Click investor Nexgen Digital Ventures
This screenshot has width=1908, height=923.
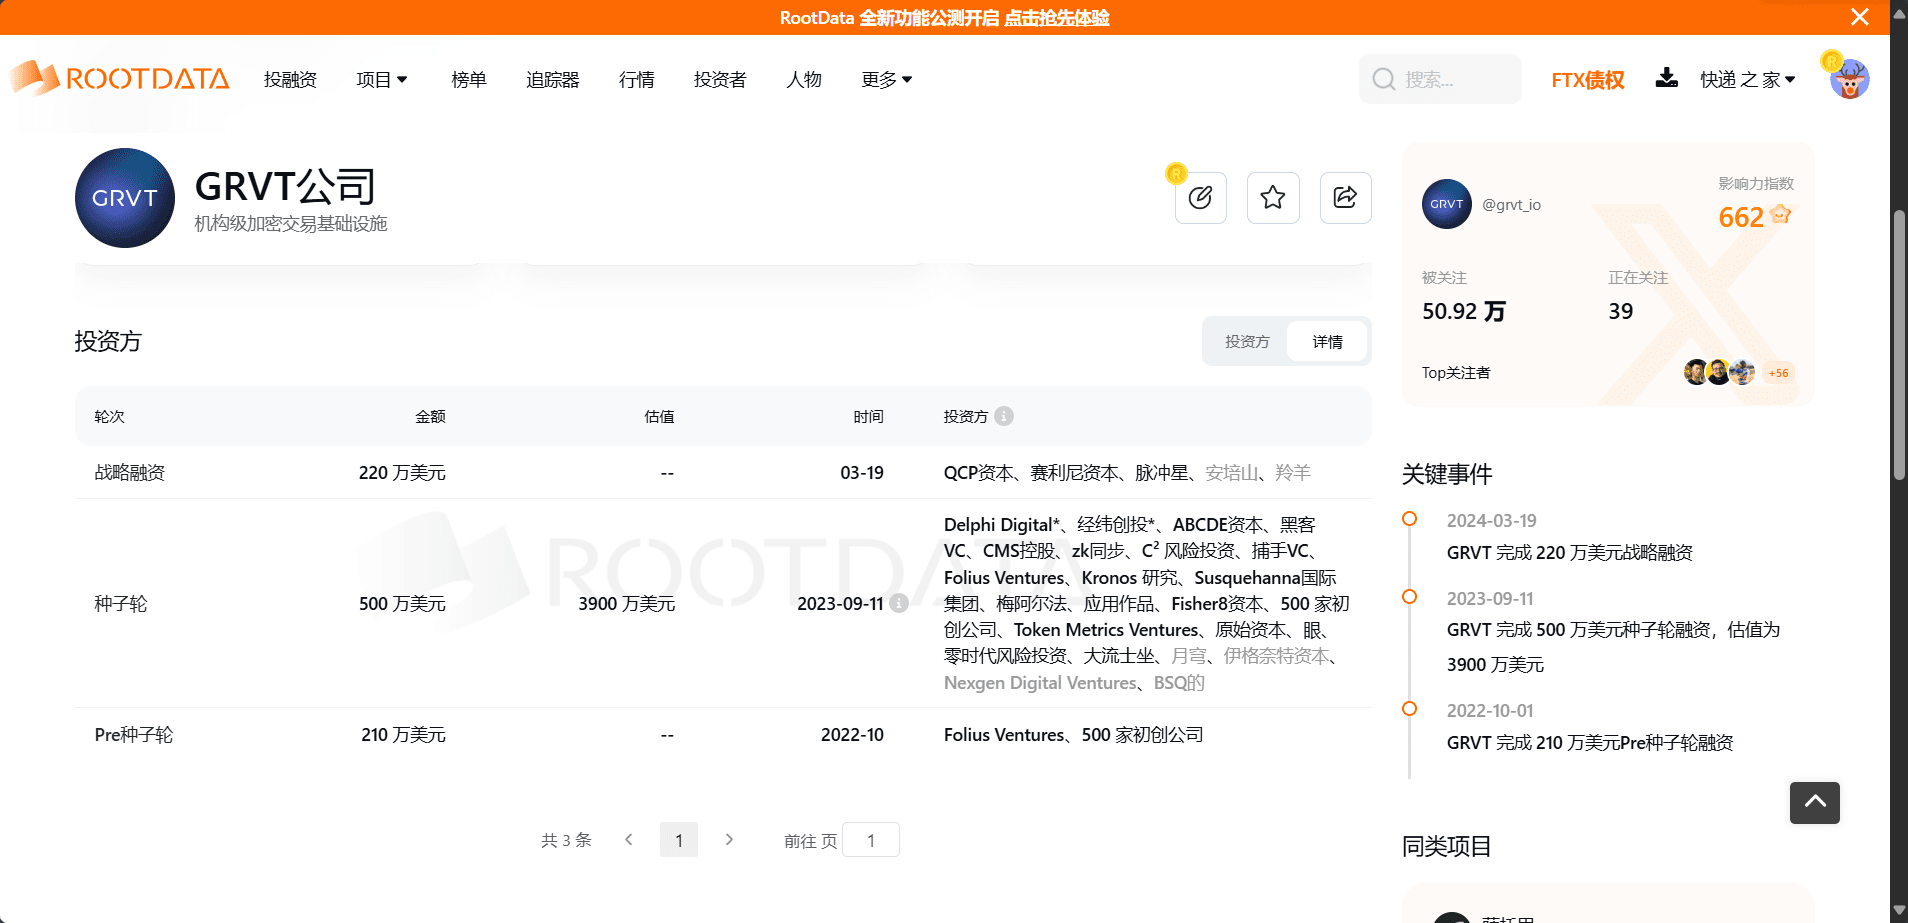(1041, 683)
